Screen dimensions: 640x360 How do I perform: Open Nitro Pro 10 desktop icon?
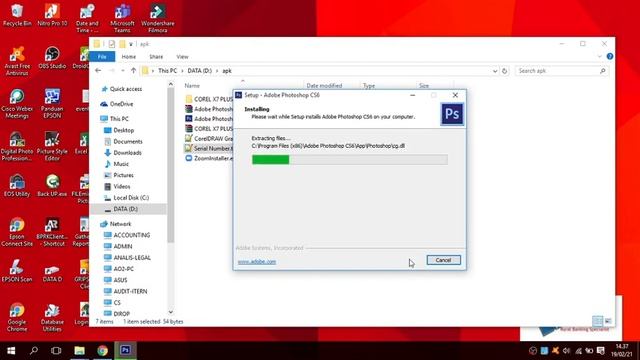coord(52,15)
